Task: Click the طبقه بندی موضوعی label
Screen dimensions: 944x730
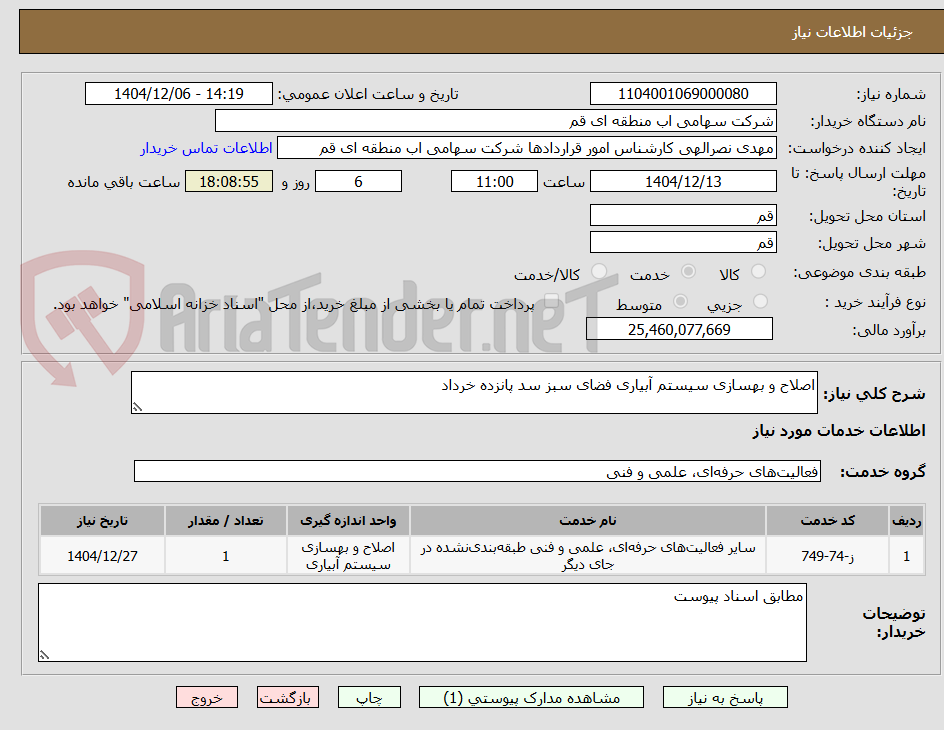Action: pyautogui.click(x=860, y=273)
